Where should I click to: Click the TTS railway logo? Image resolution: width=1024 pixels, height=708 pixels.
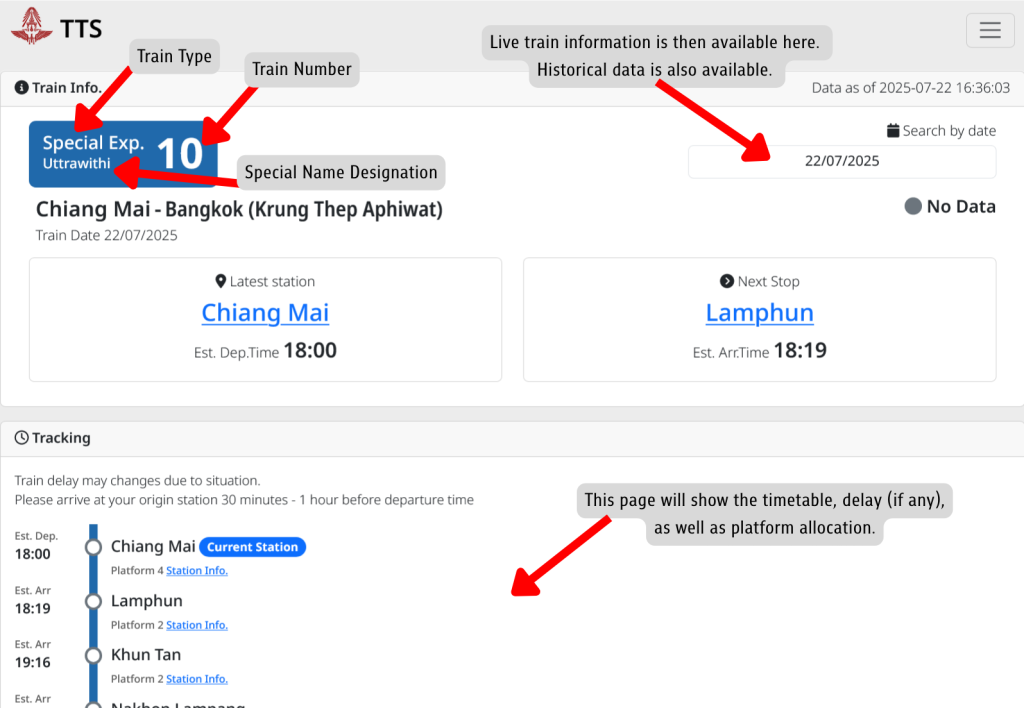[31, 26]
